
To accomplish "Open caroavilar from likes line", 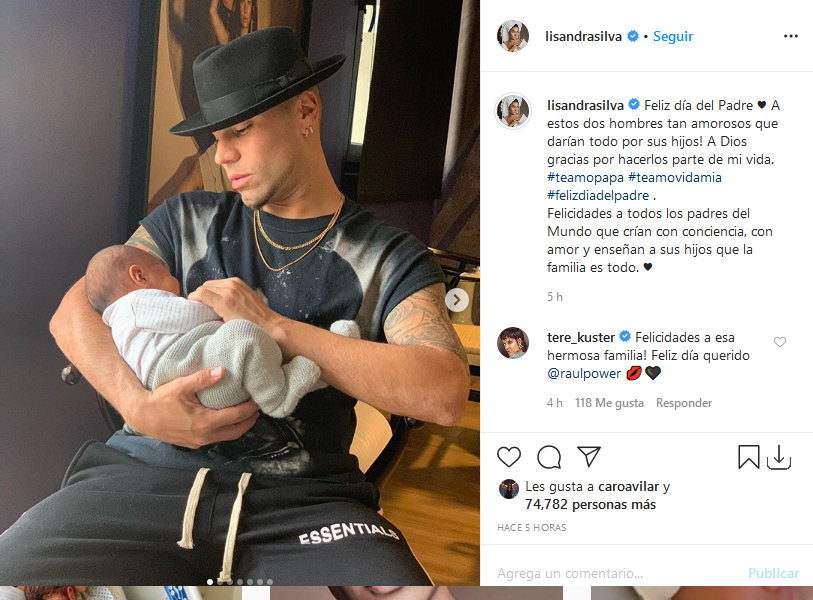I will 628,486.
